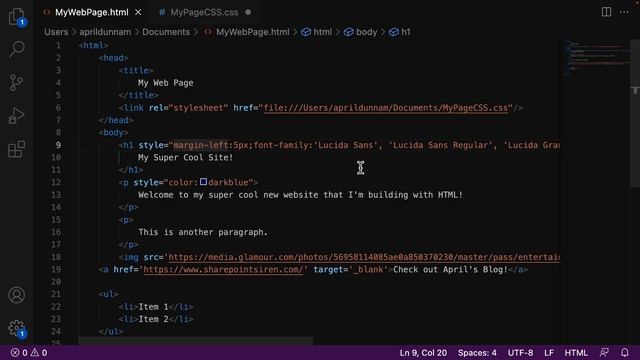Change end of line sequence LF

click(549, 353)
